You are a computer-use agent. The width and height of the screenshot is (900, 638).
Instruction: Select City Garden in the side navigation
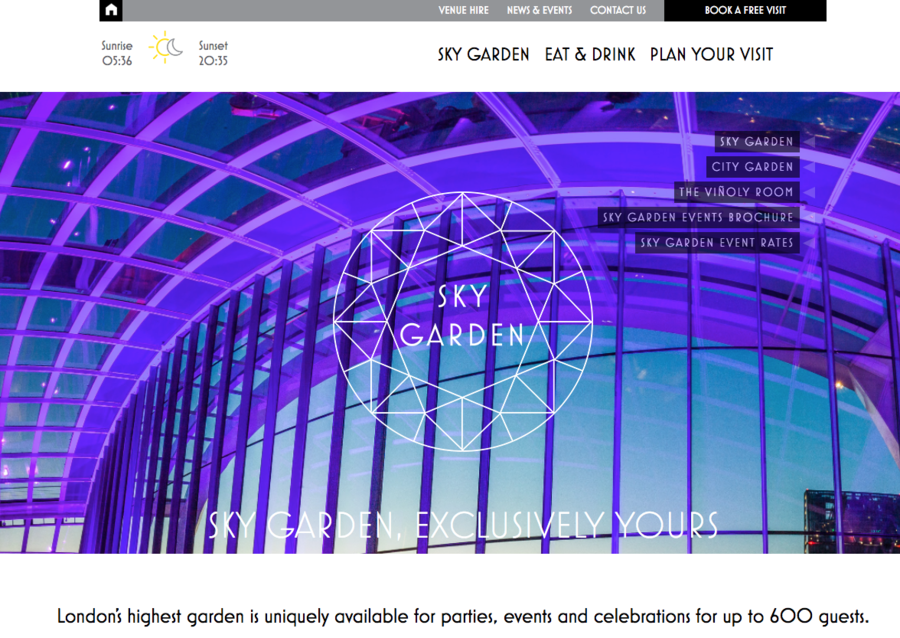point(752,167)
